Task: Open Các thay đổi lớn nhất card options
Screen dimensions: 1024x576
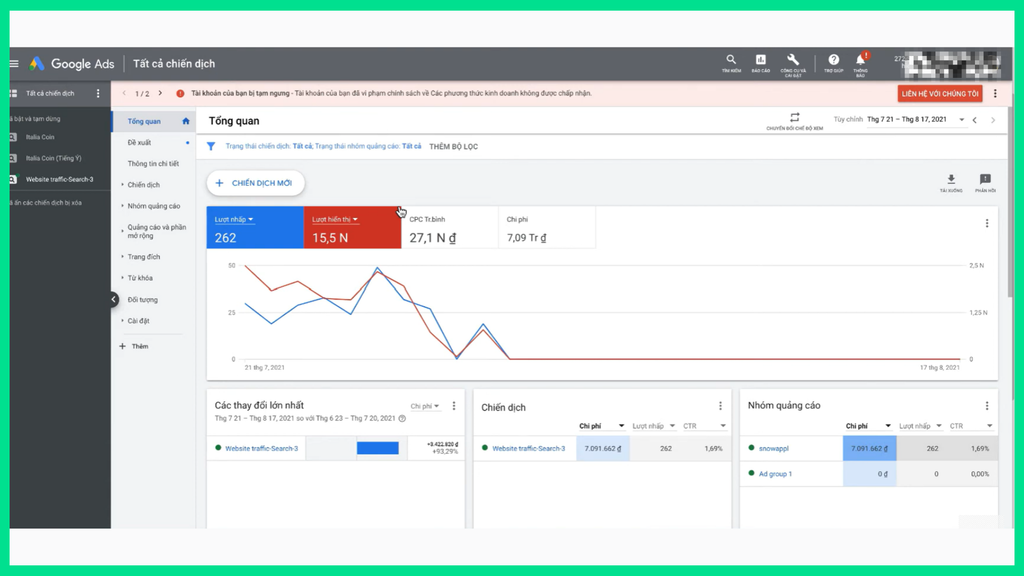Action: pyautogui.click(x=454, y=406)
